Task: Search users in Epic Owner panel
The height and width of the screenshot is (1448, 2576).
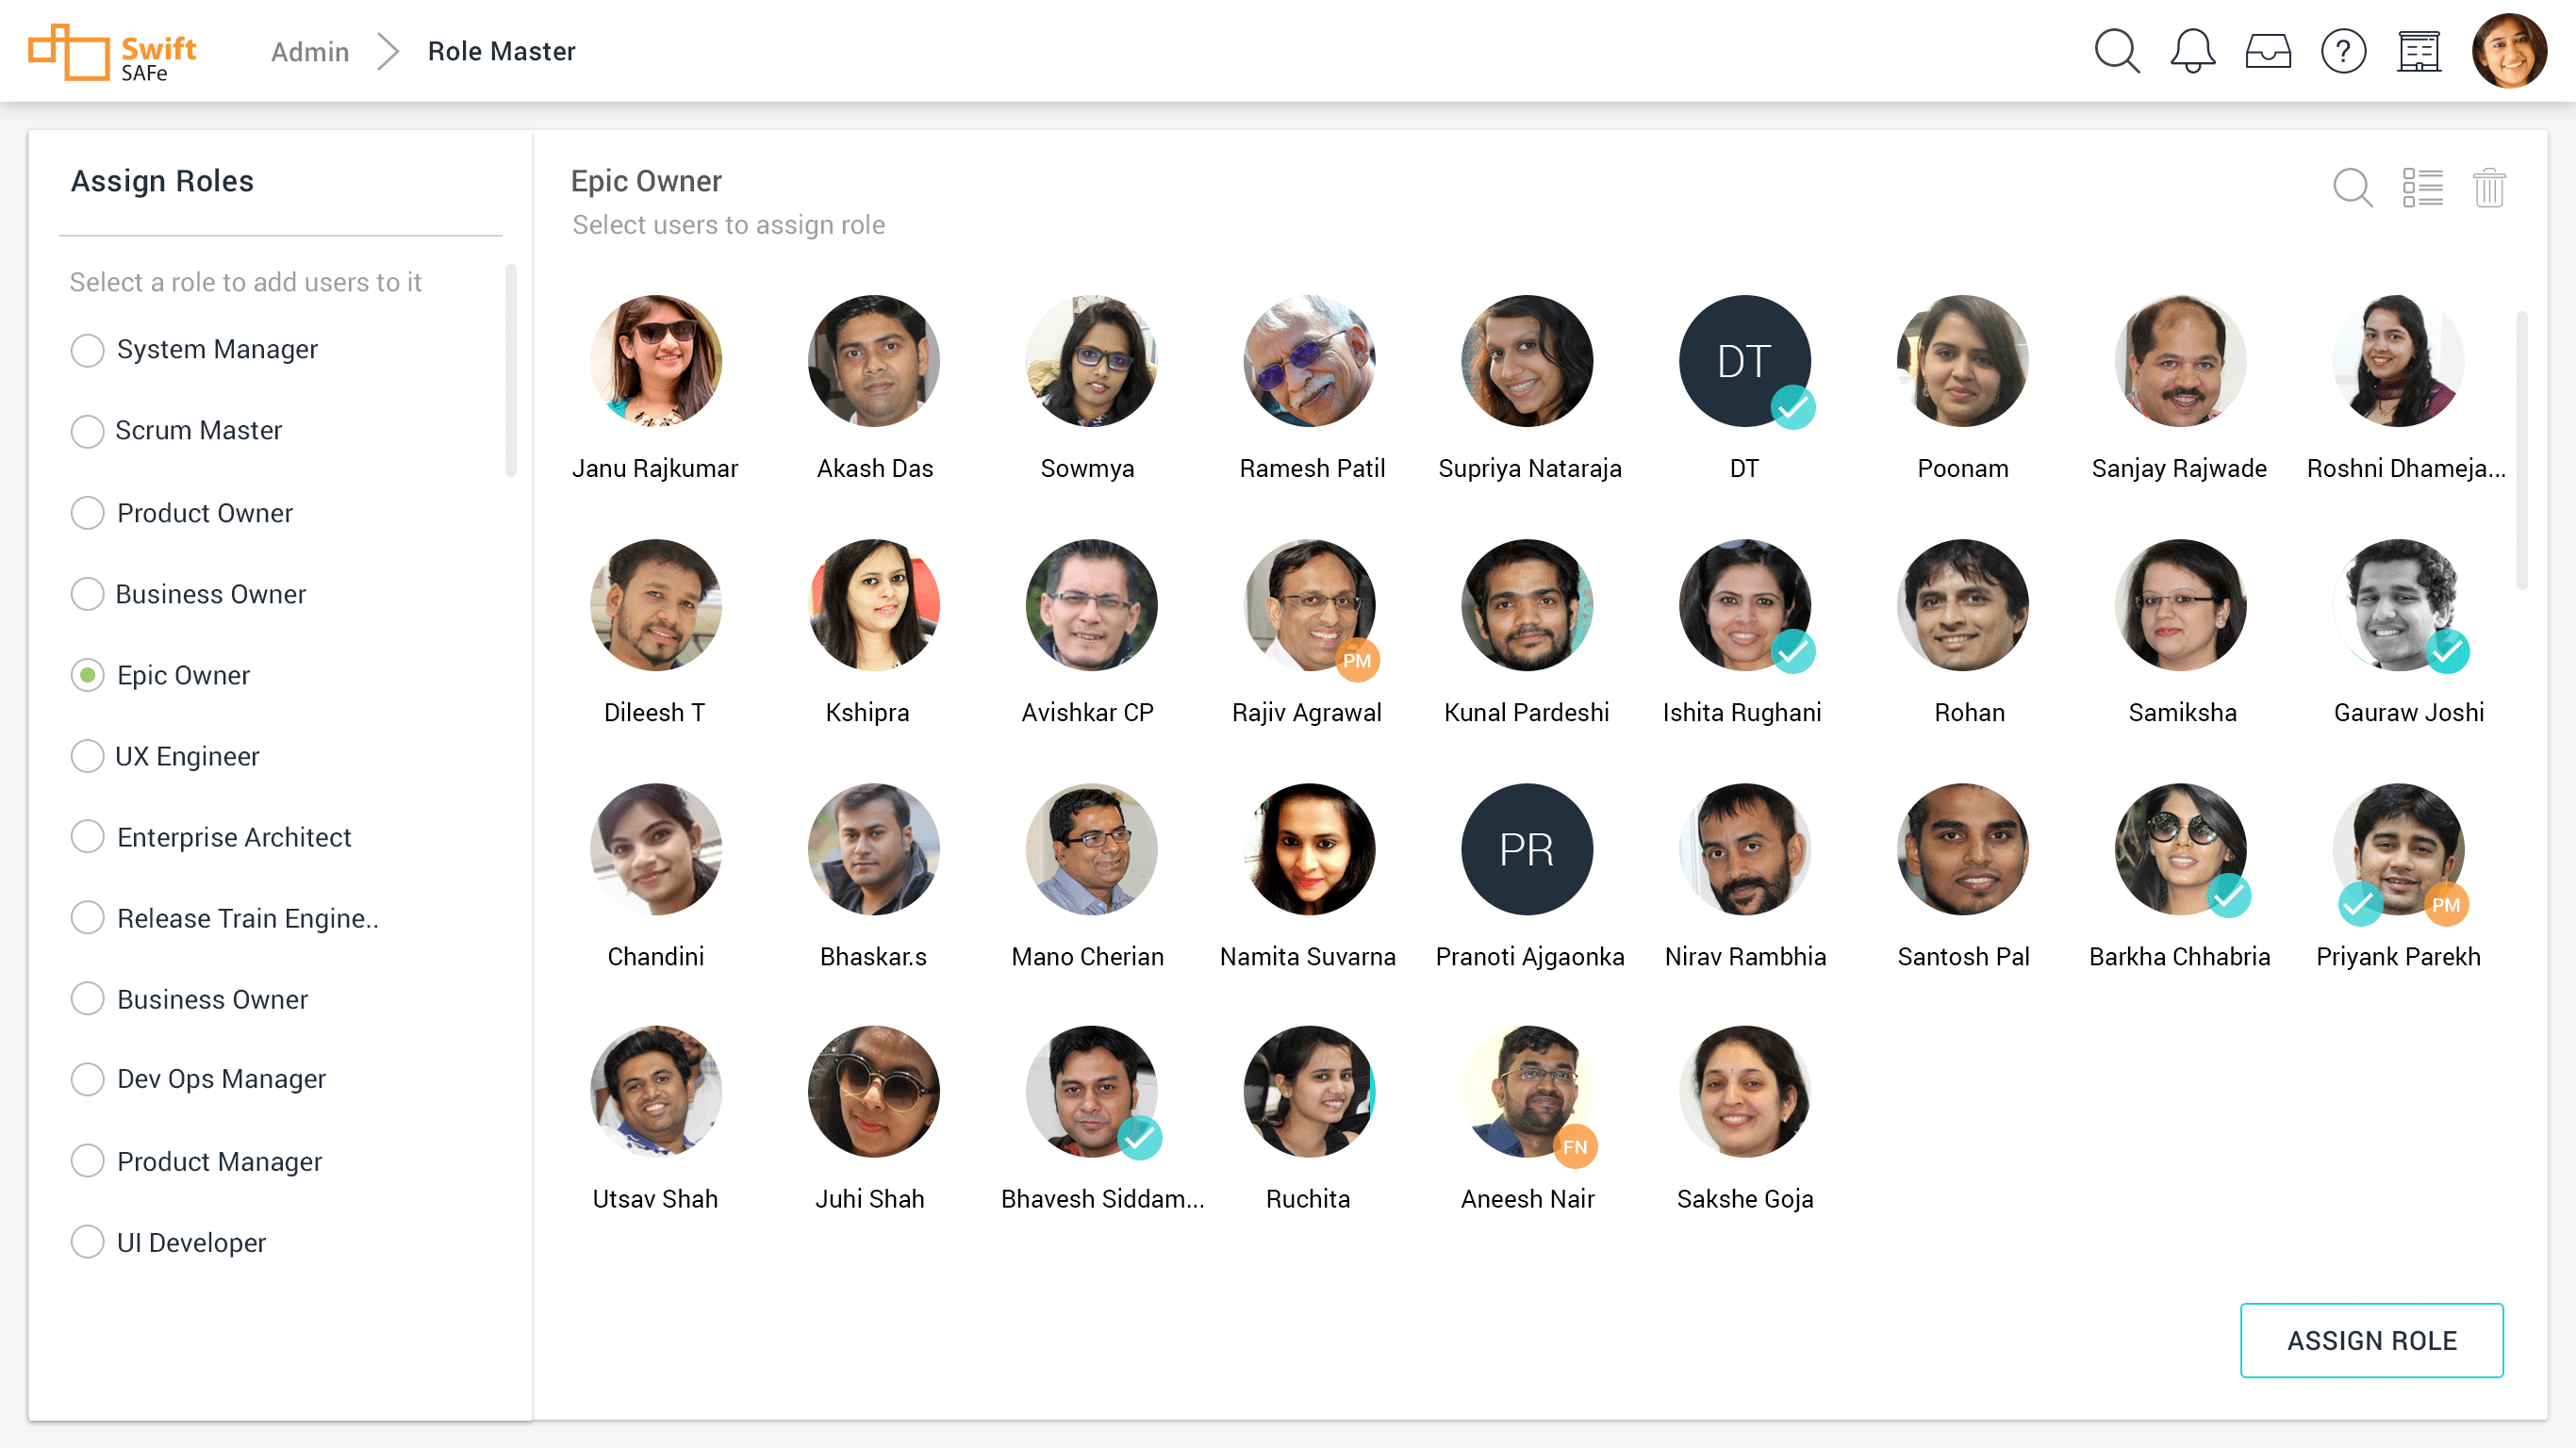Action: pos(2352,187)
